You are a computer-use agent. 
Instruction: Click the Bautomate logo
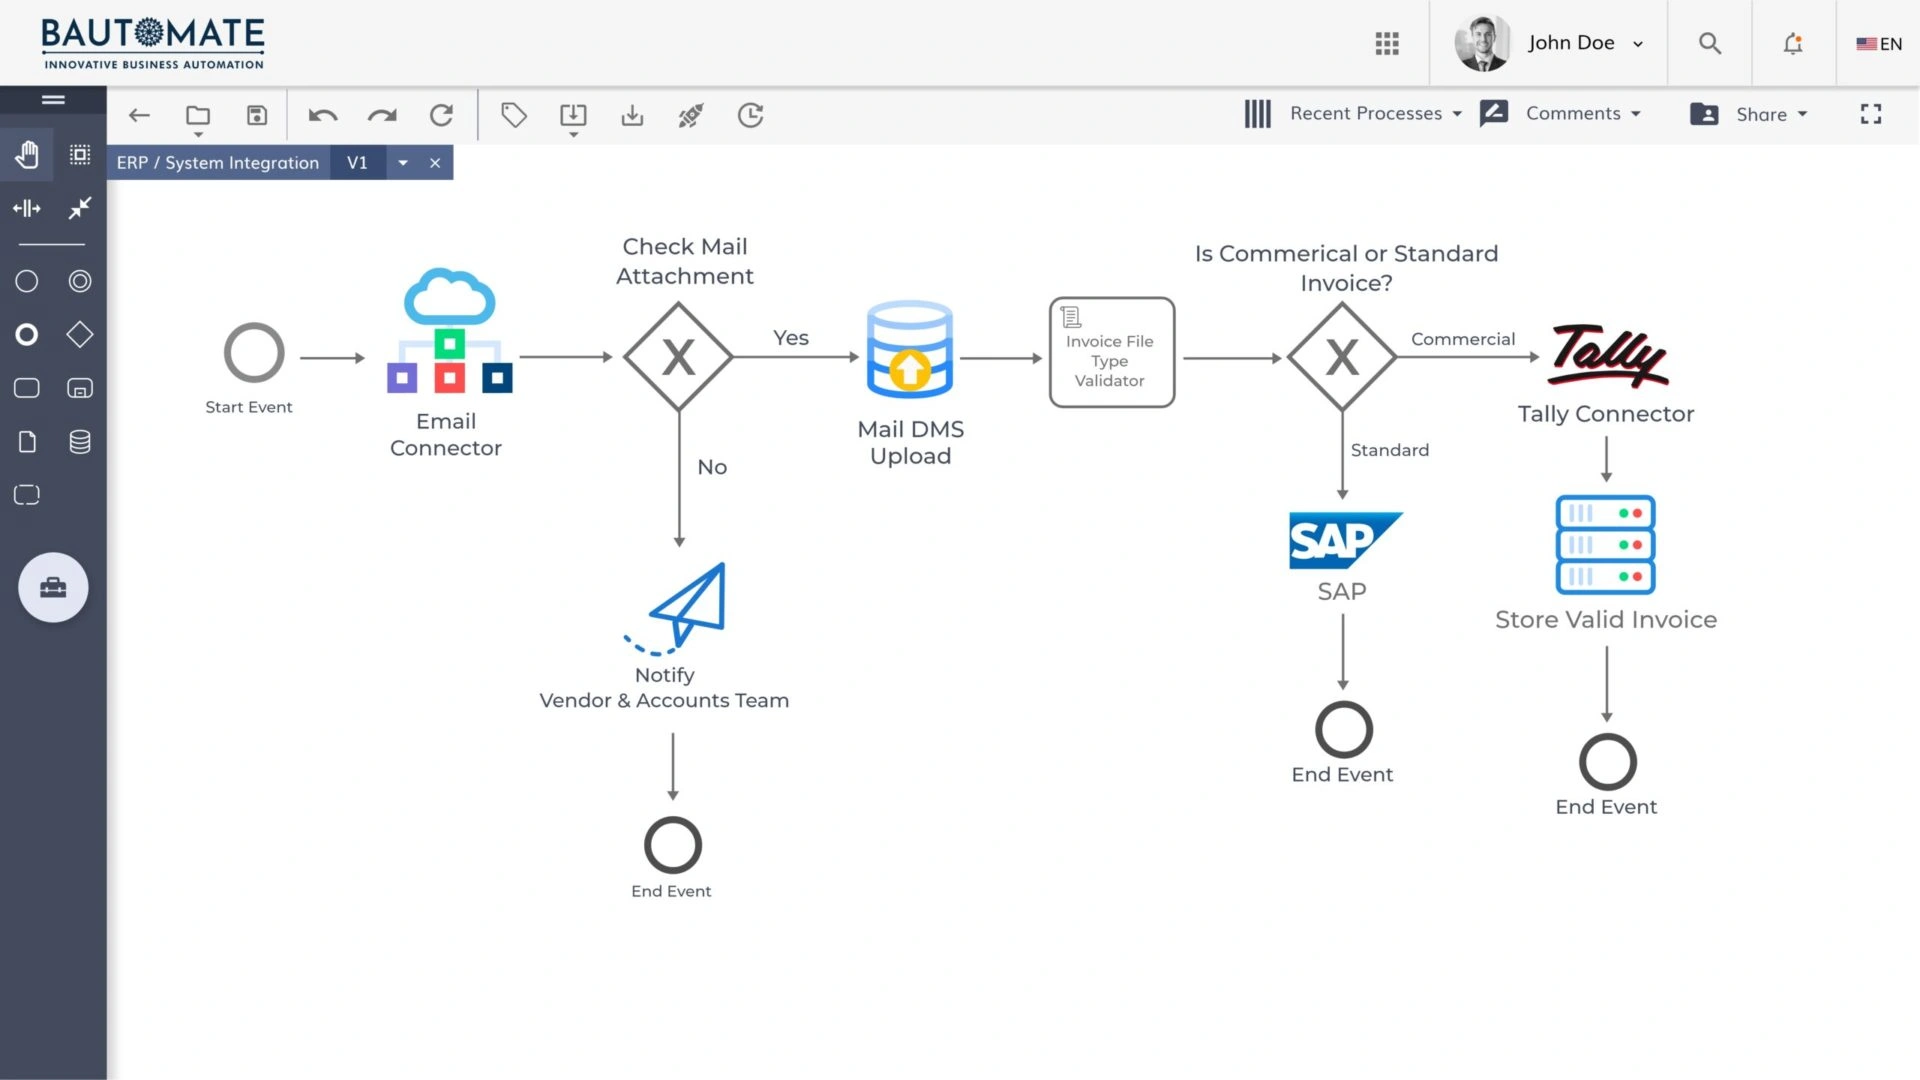153,43
